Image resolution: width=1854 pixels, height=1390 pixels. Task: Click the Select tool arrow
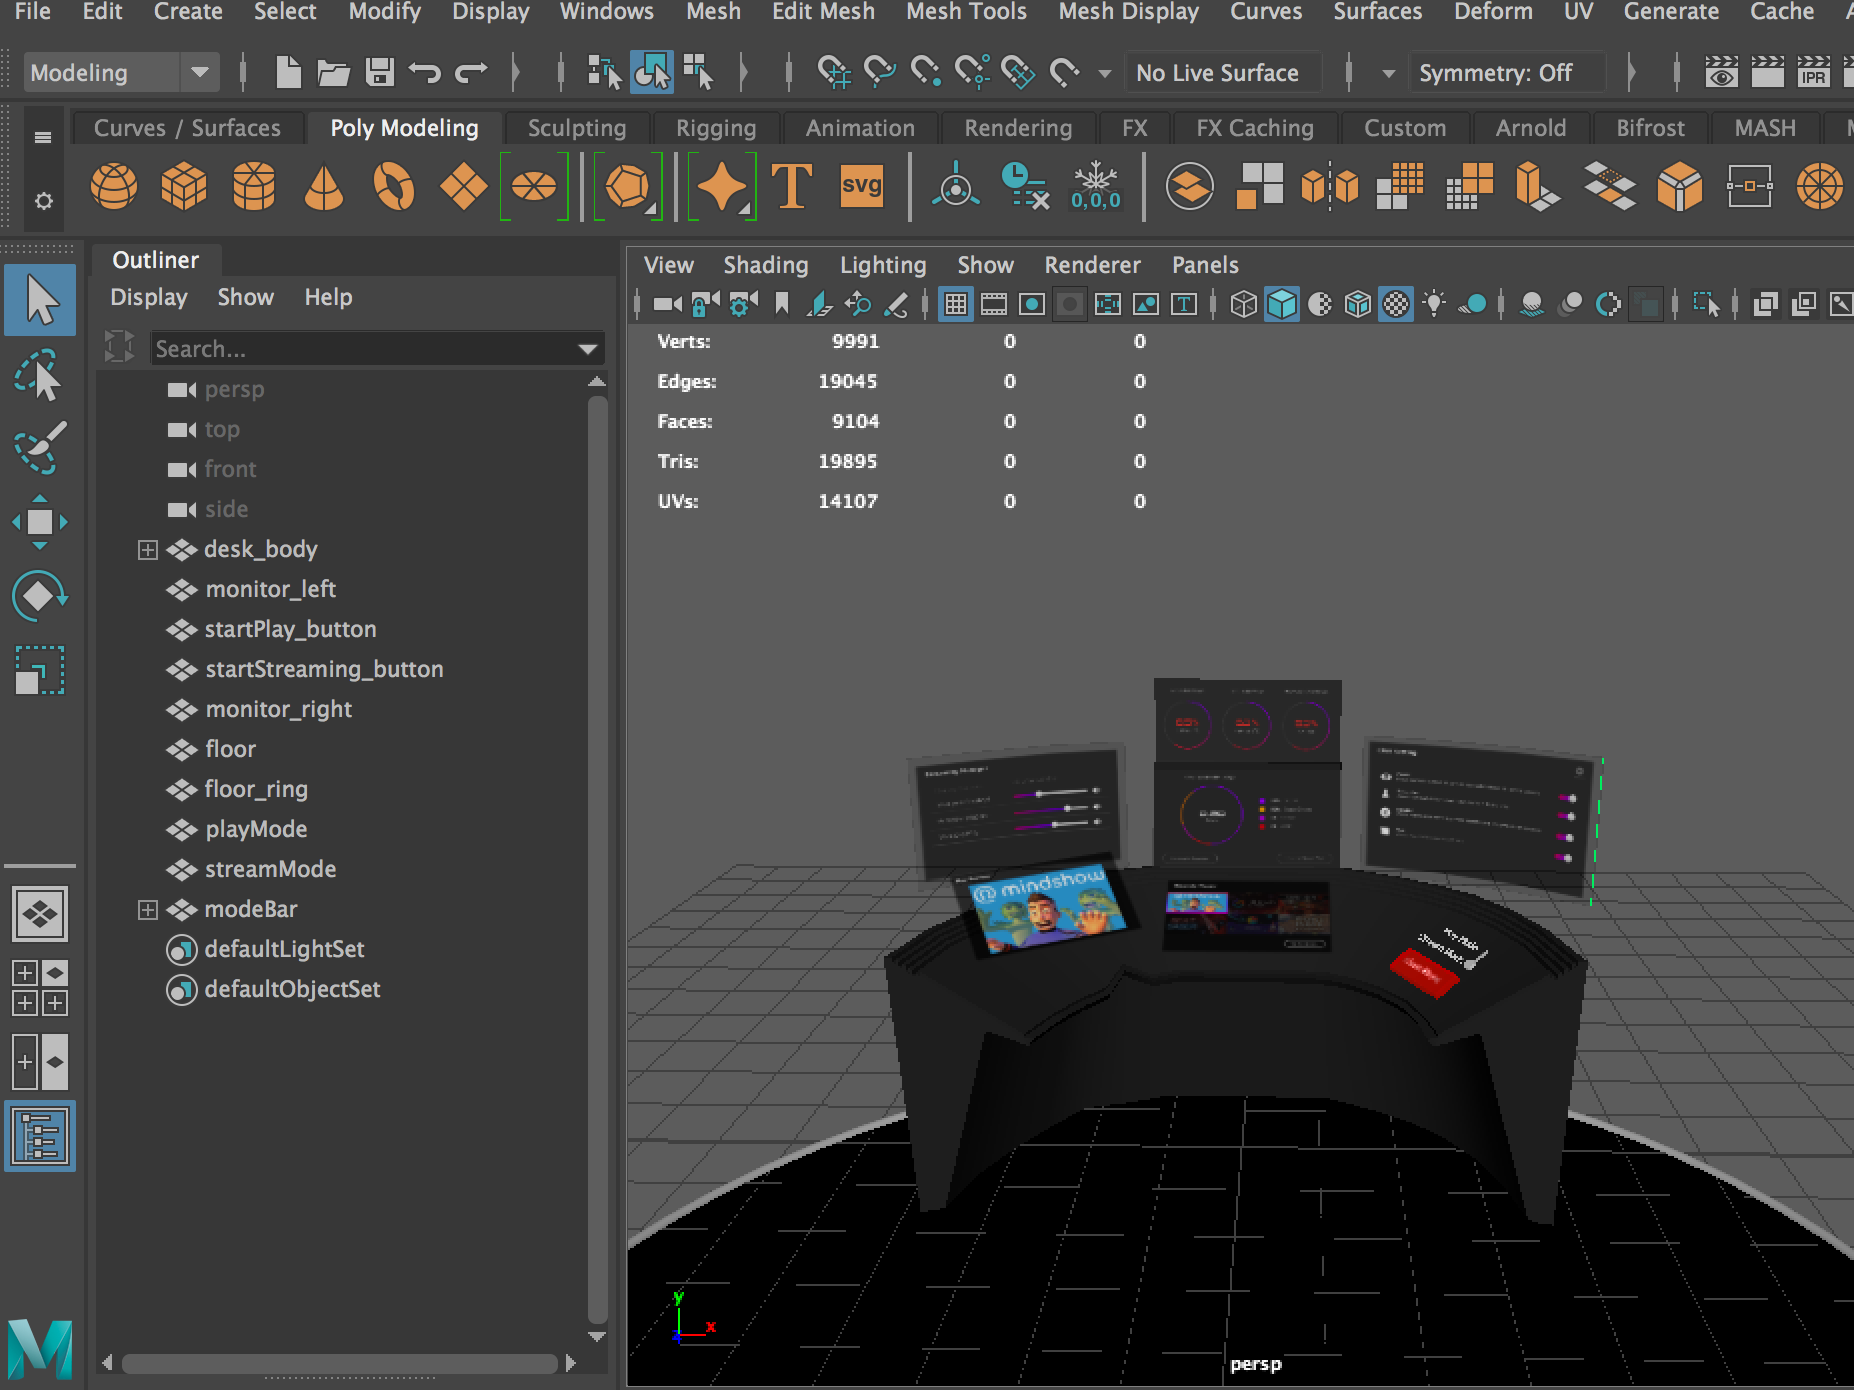[x=40, y=300]
